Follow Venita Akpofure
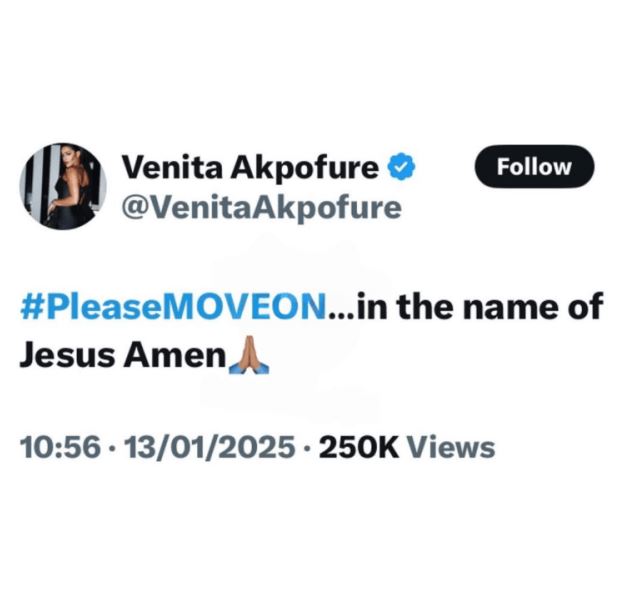Screen dimensions: 624x609 click(x=534, y=166)
